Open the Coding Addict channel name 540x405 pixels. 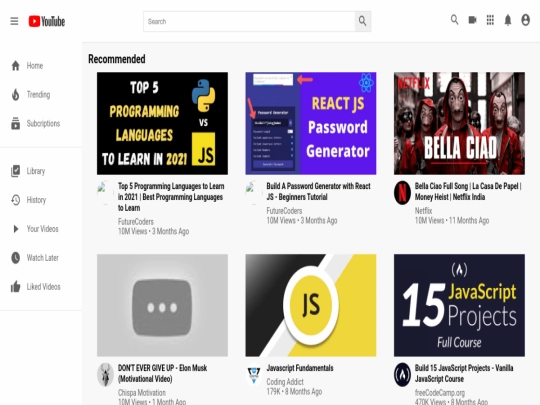click(x=285, y=382)
